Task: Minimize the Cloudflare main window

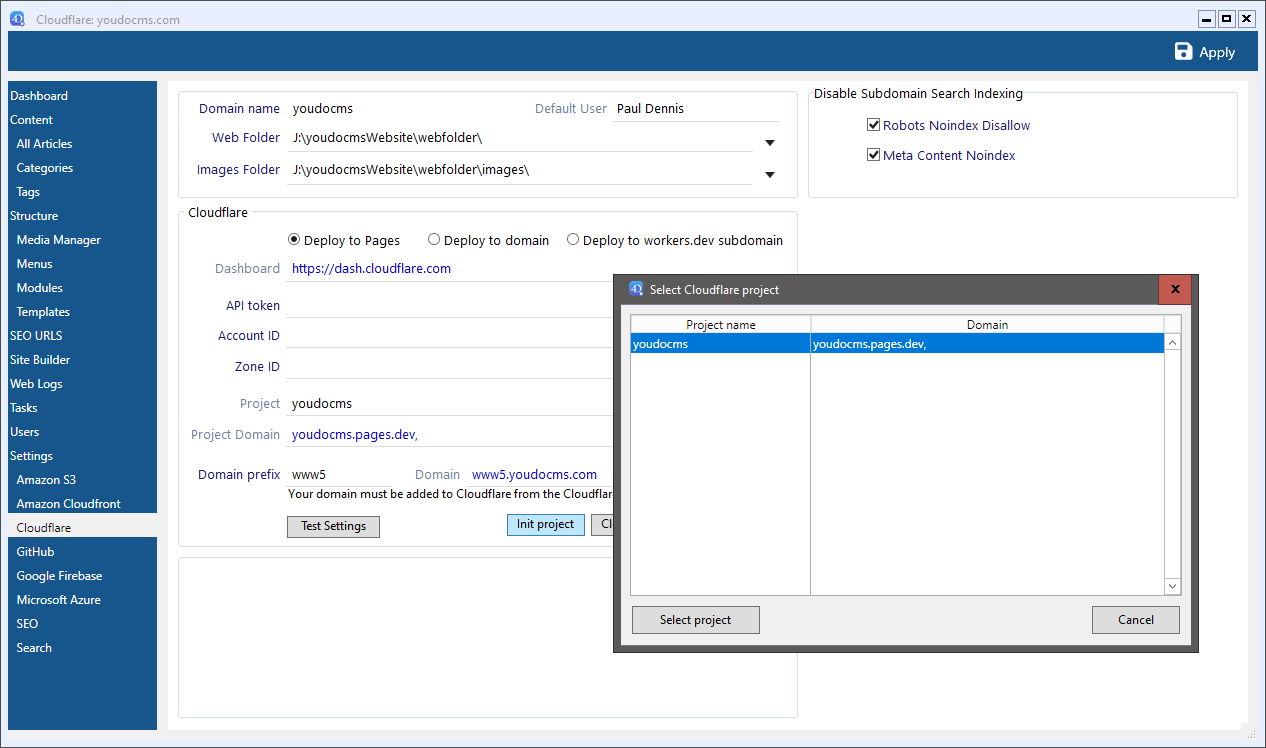Action: pyautogui.click(x=1207, y=19)
